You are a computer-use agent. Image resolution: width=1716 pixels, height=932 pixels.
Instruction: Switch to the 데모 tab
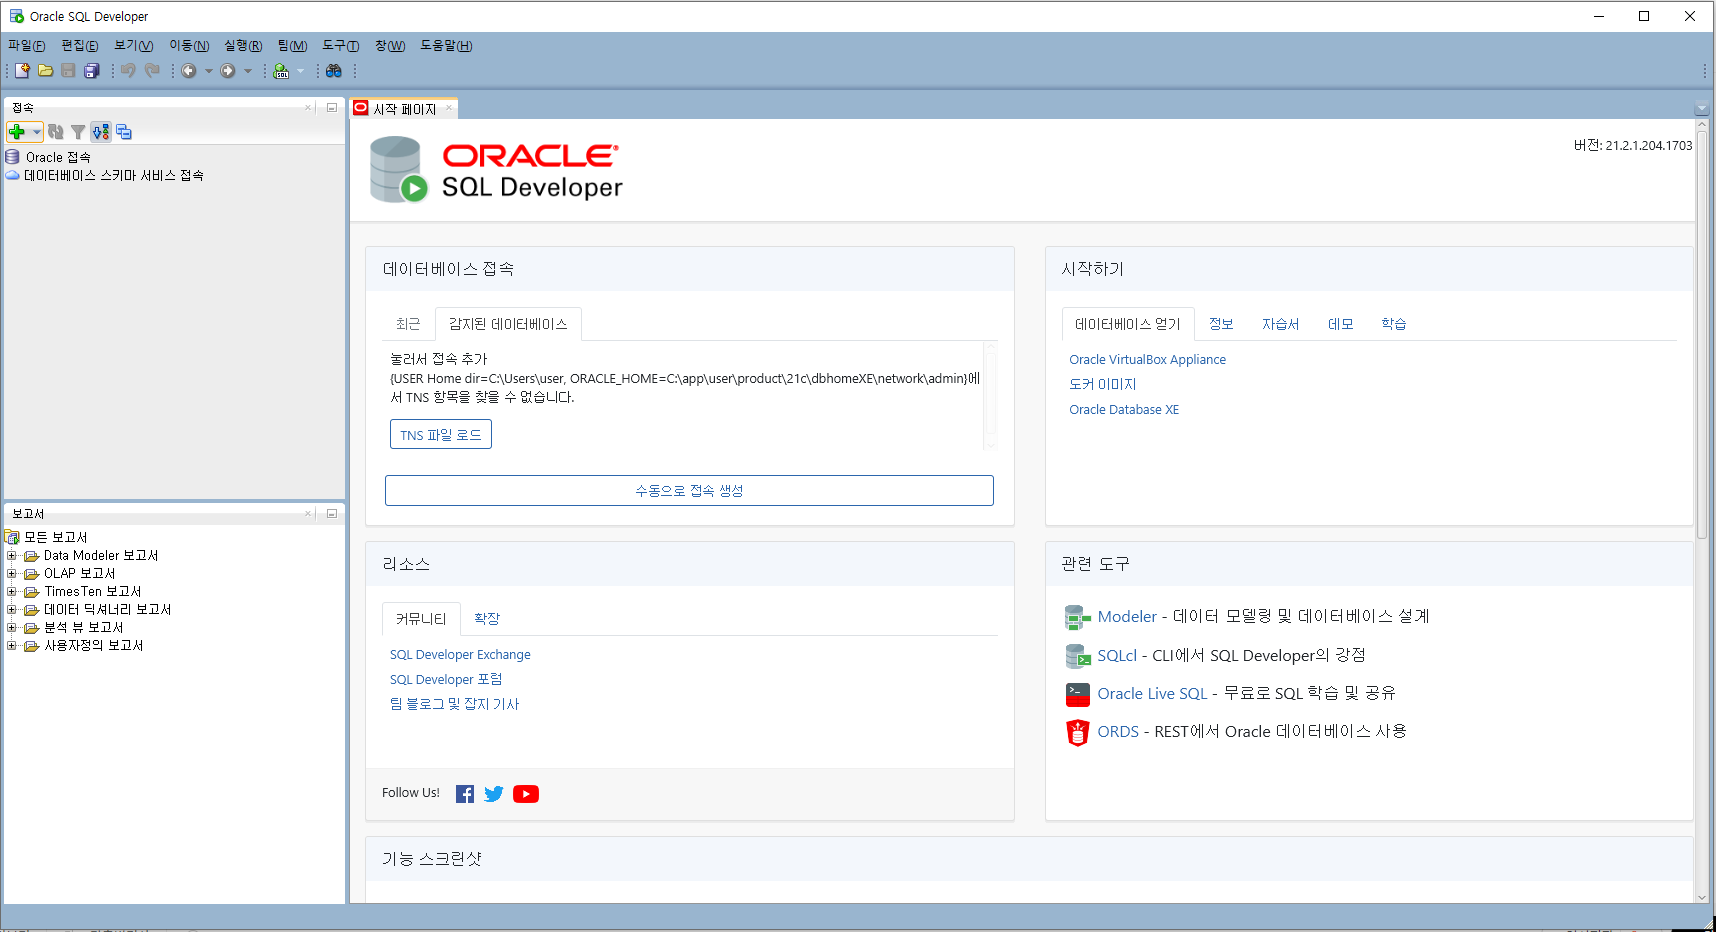coord(1340,324)
